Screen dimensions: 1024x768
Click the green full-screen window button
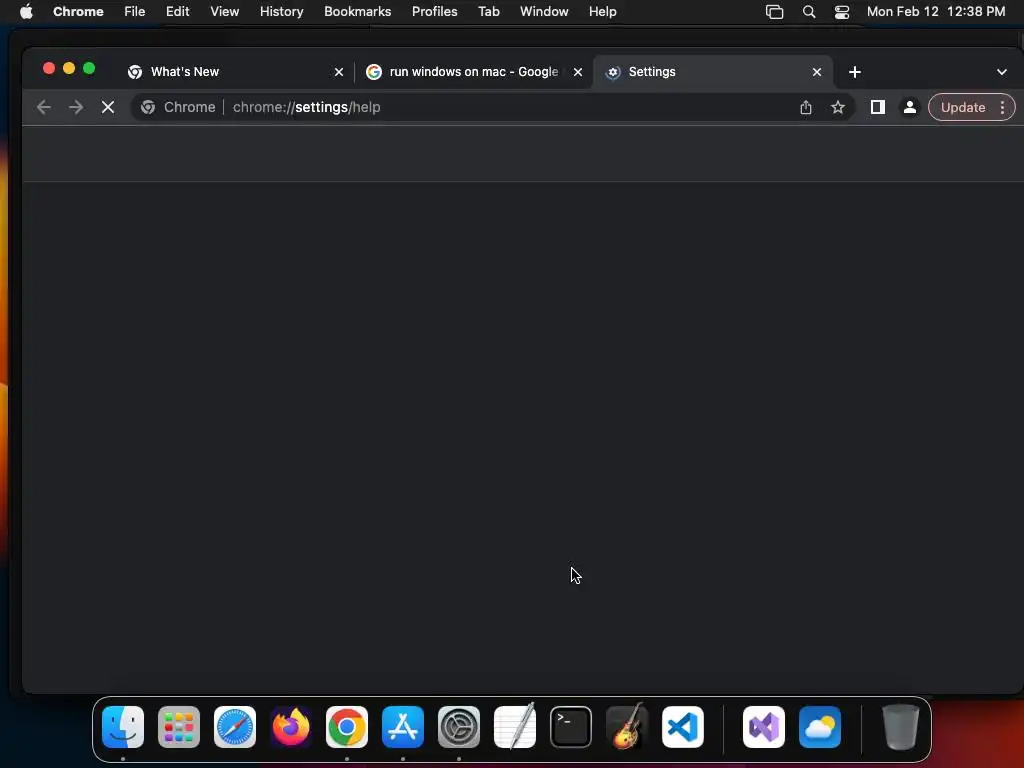[89, 68]
